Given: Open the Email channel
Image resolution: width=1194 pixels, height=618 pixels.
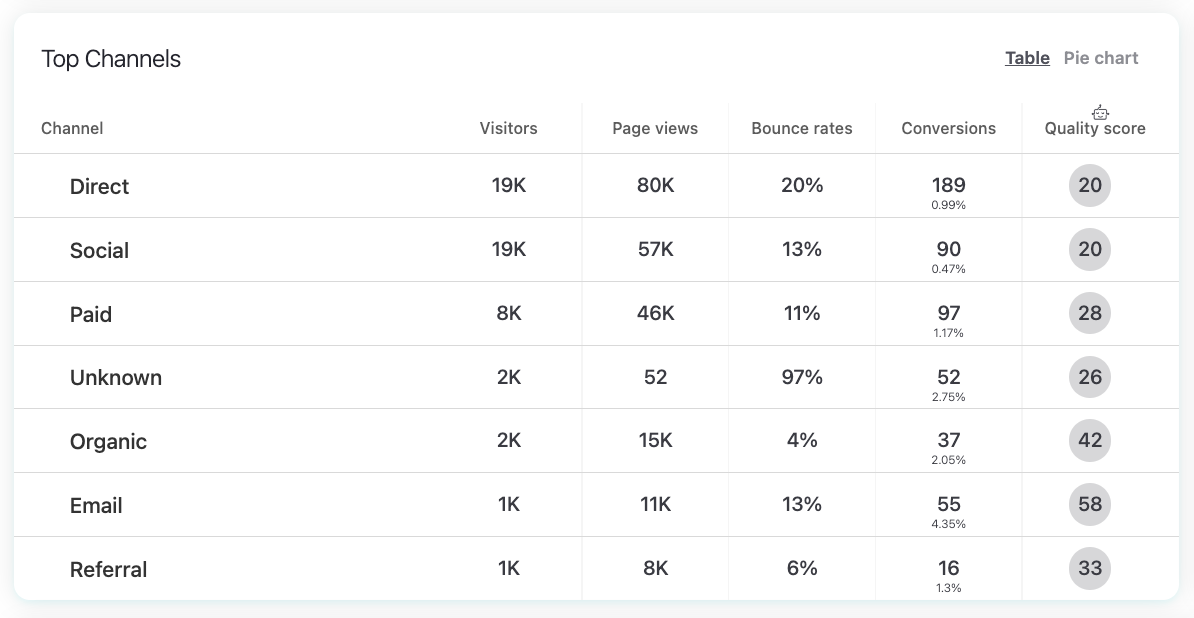Looking at the screenshot, I should 96,506.
